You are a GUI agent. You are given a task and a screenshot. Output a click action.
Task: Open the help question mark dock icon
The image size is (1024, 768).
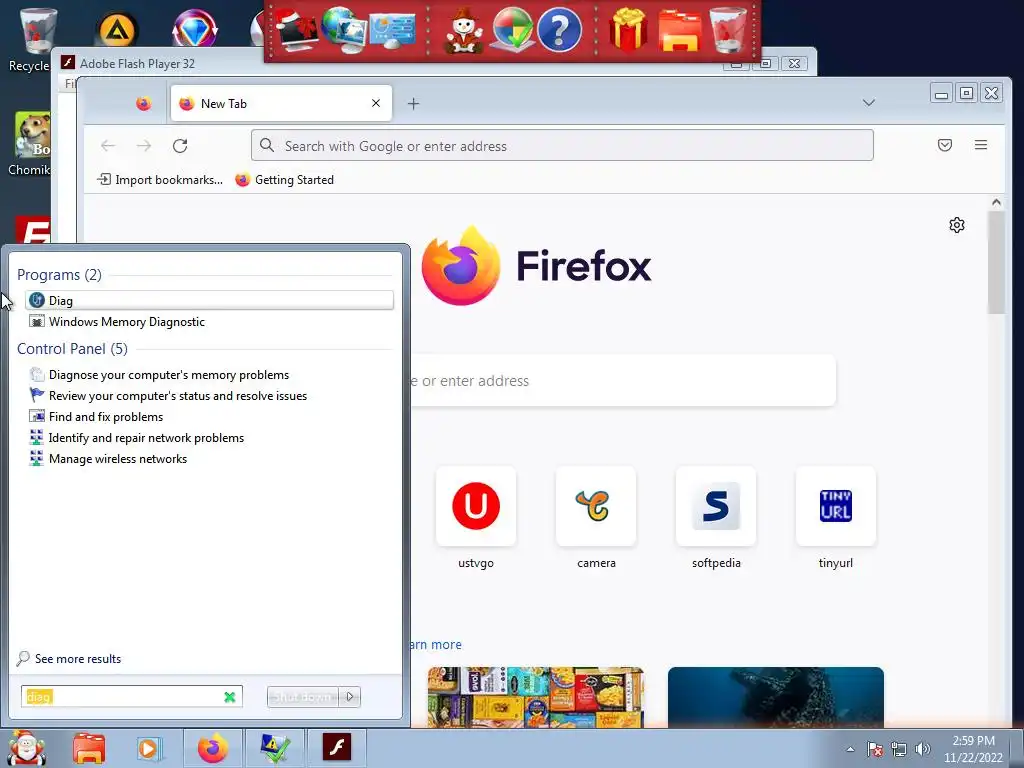(x=560, y=29)
